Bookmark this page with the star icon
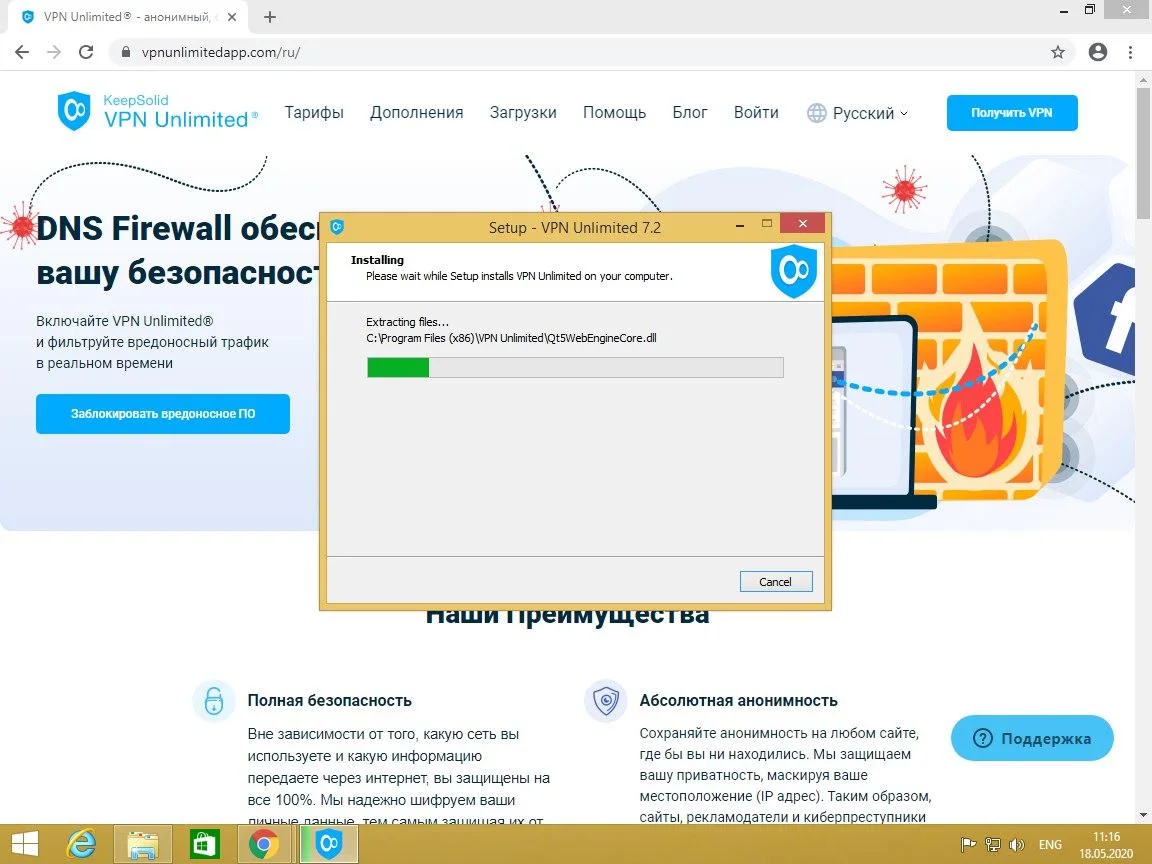 point(1057,52)
